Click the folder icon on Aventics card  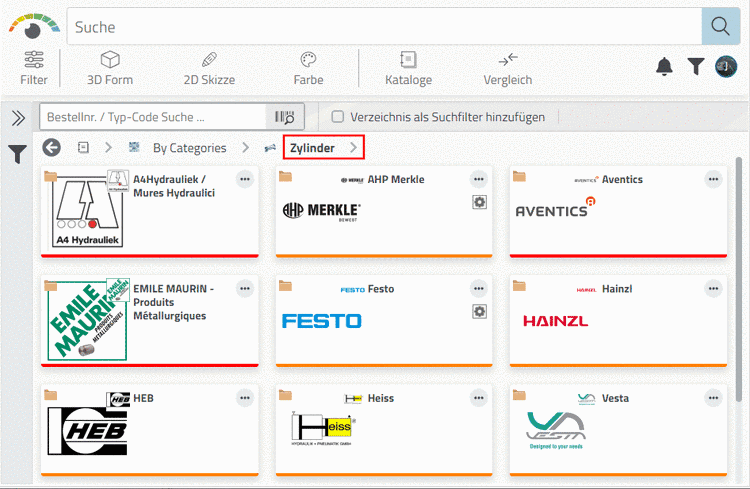coord(519,176)
